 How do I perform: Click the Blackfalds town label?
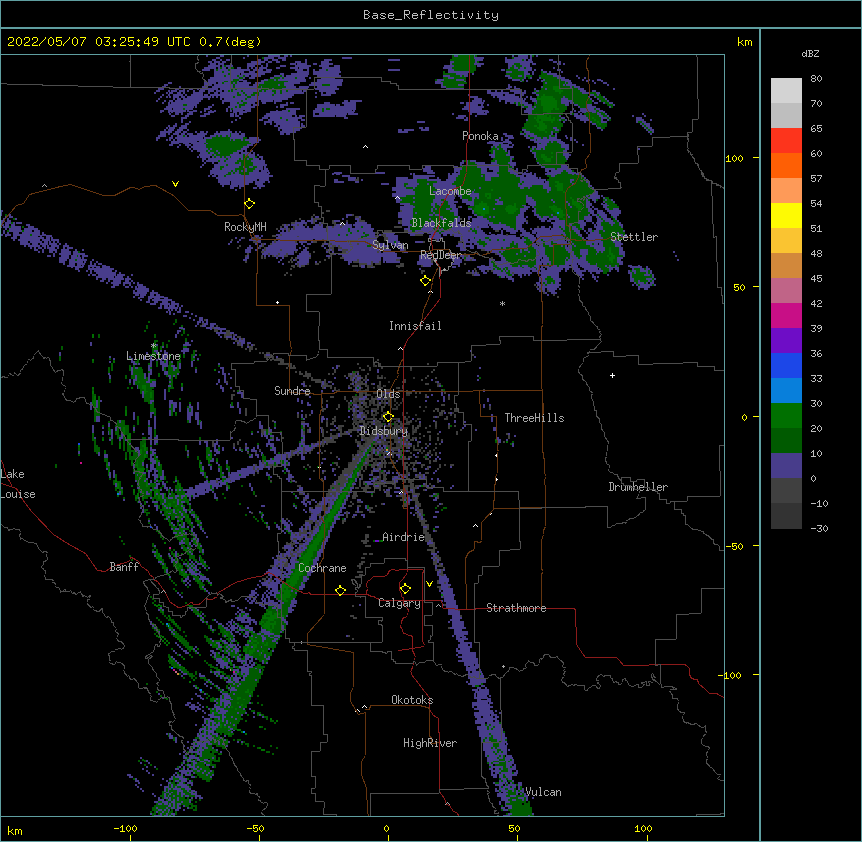coord(441,223)
